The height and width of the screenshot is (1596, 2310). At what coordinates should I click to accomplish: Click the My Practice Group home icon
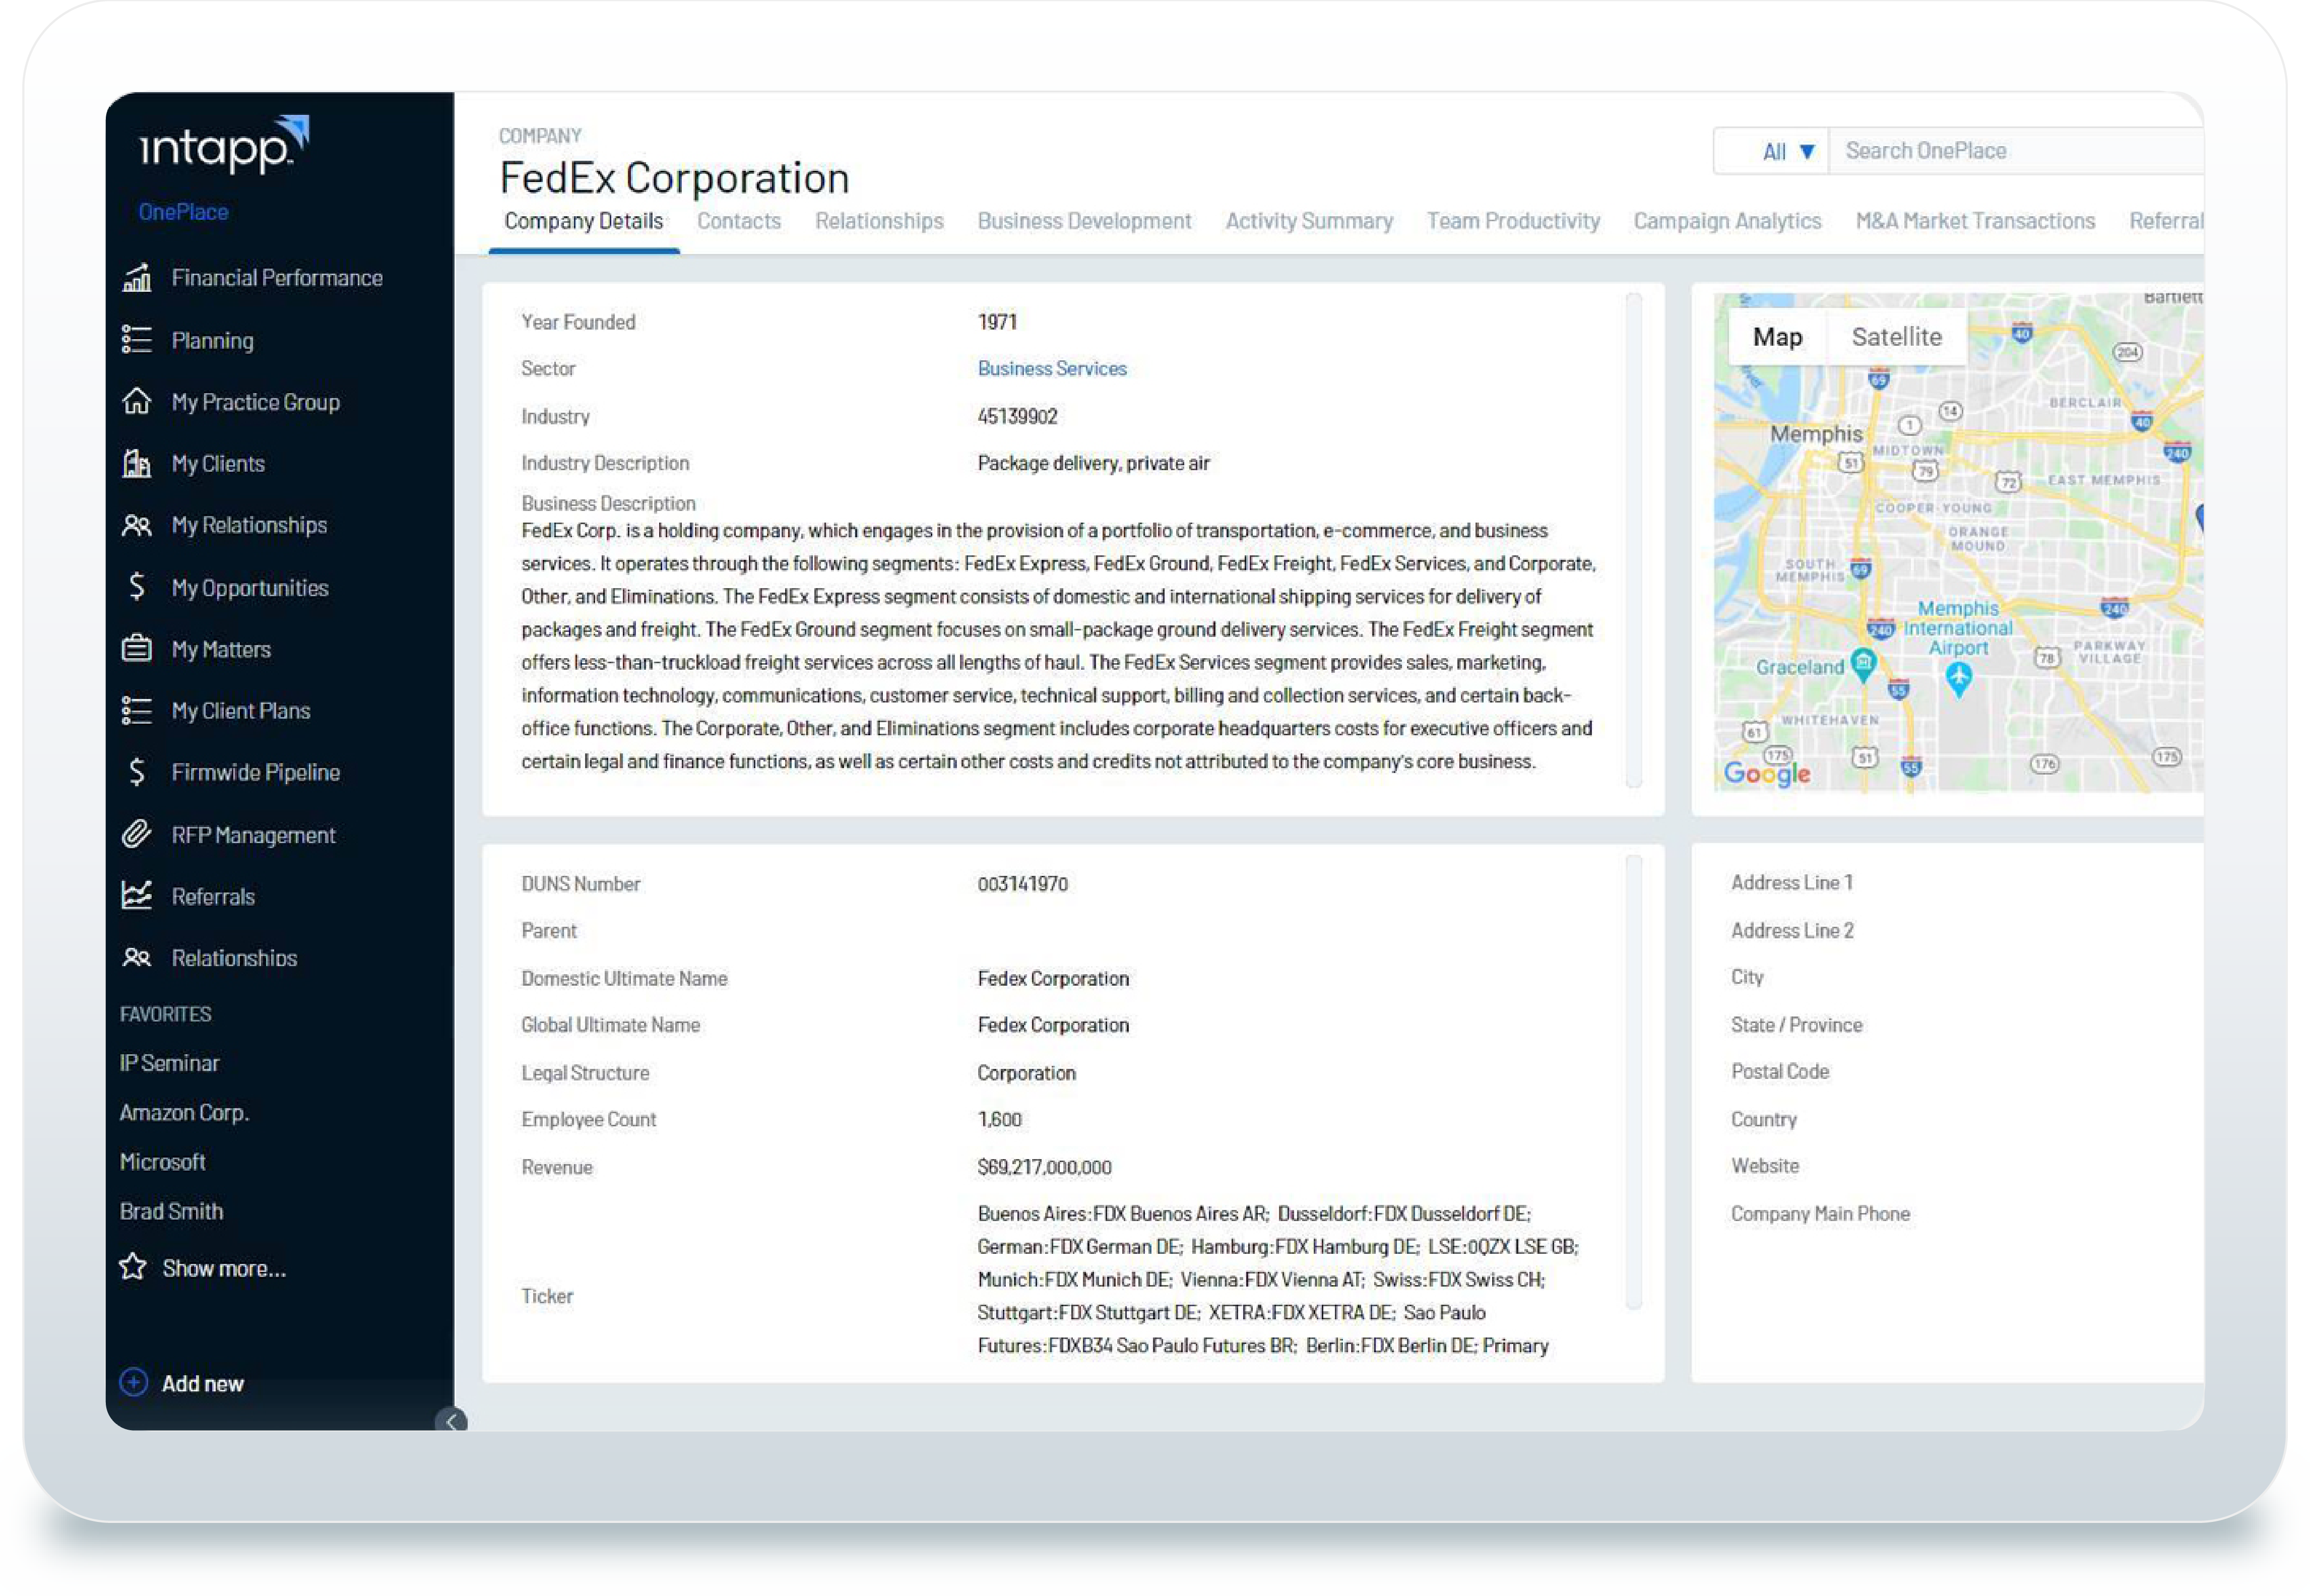(x=137, y=402)
